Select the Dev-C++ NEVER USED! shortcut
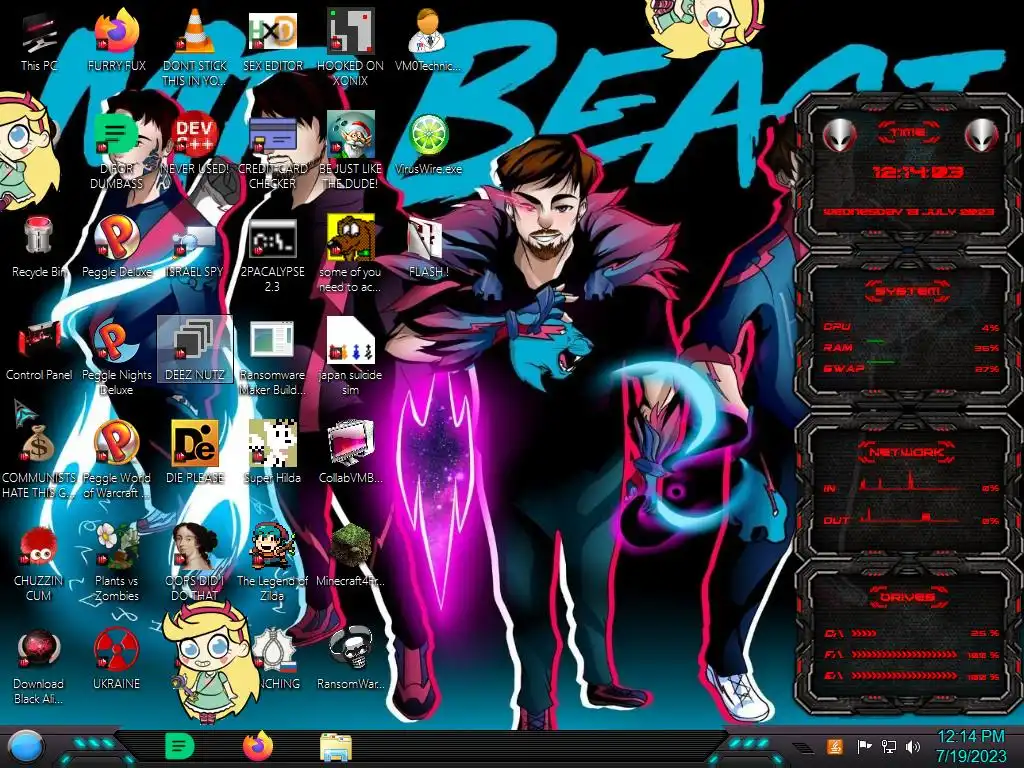The width and height of the screenshot is (1024, 768). coord(195,144)
